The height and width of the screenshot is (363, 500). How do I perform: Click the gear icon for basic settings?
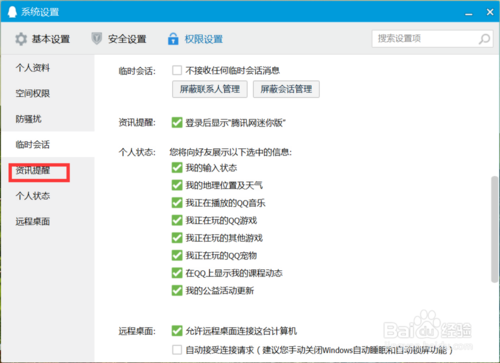tap(21, 39)
